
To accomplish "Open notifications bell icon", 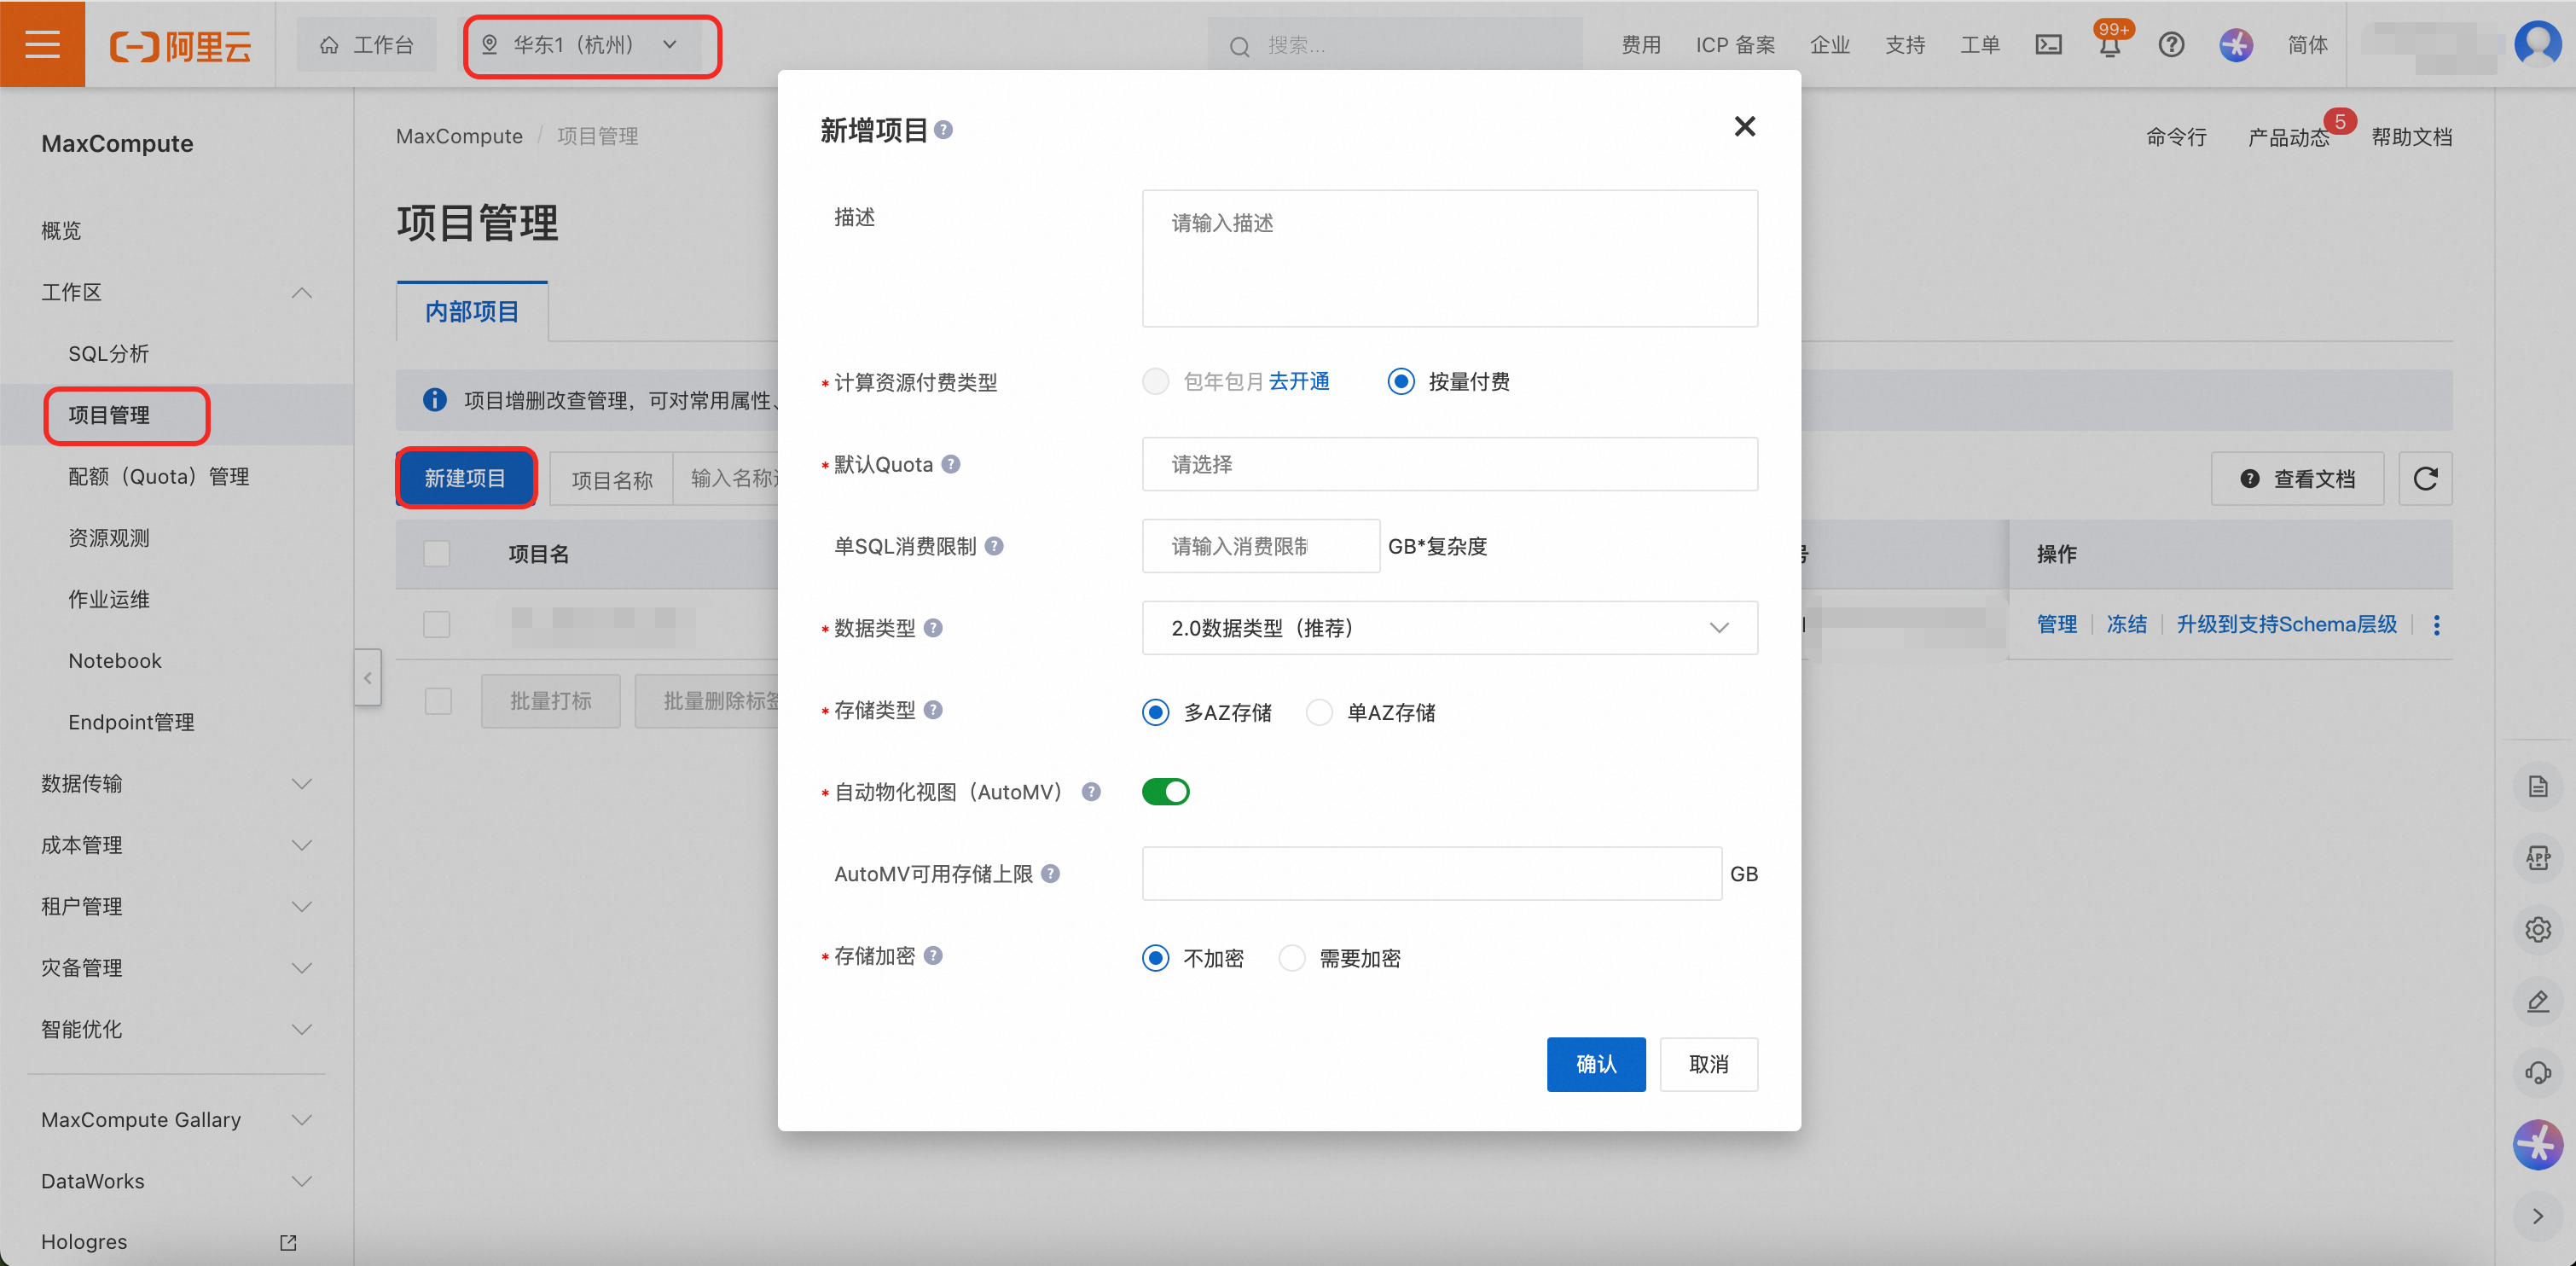I will click(x=2110, y=46).
